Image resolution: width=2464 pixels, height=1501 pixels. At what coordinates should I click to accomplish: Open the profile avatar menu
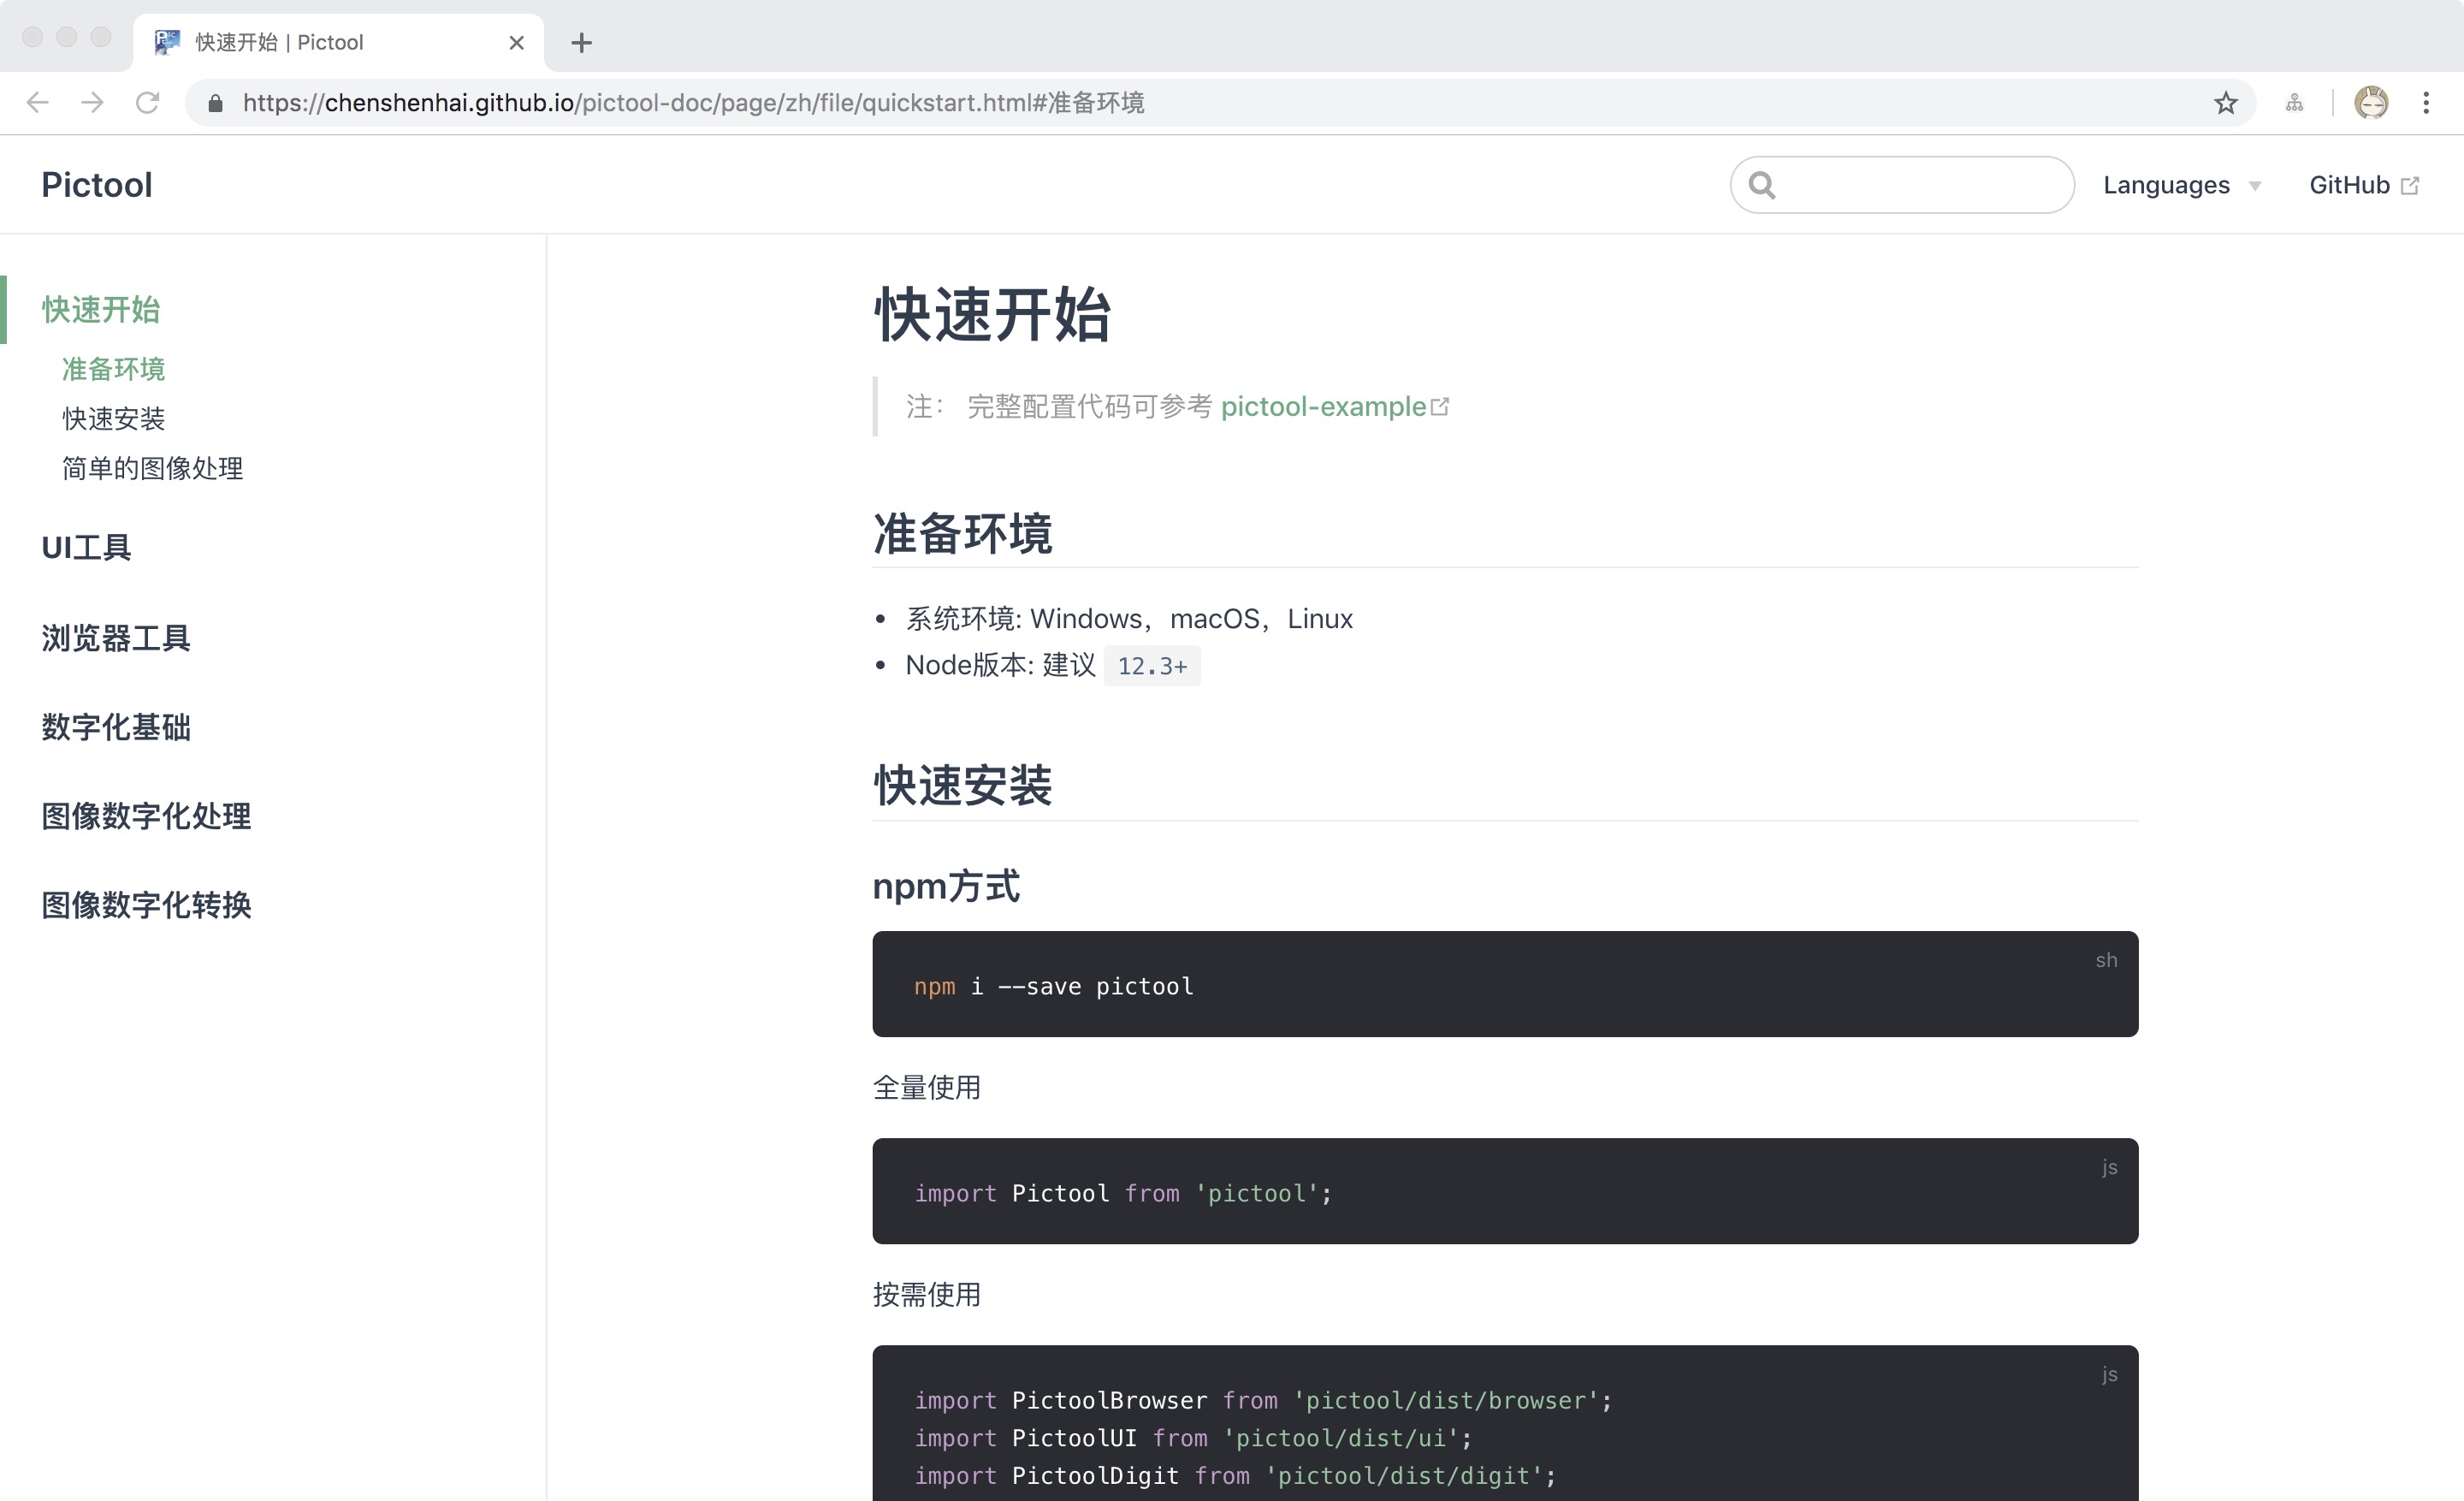point(2371,102)
